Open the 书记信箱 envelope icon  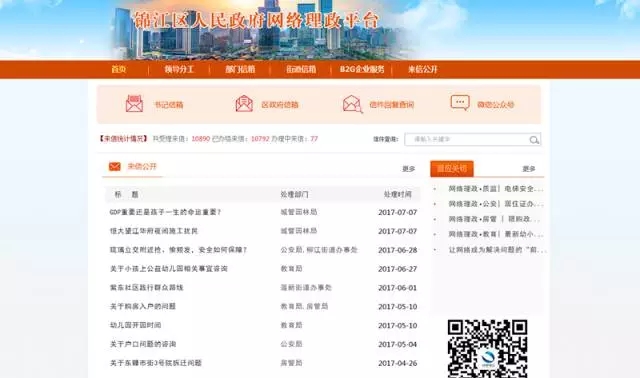(134, 103)
